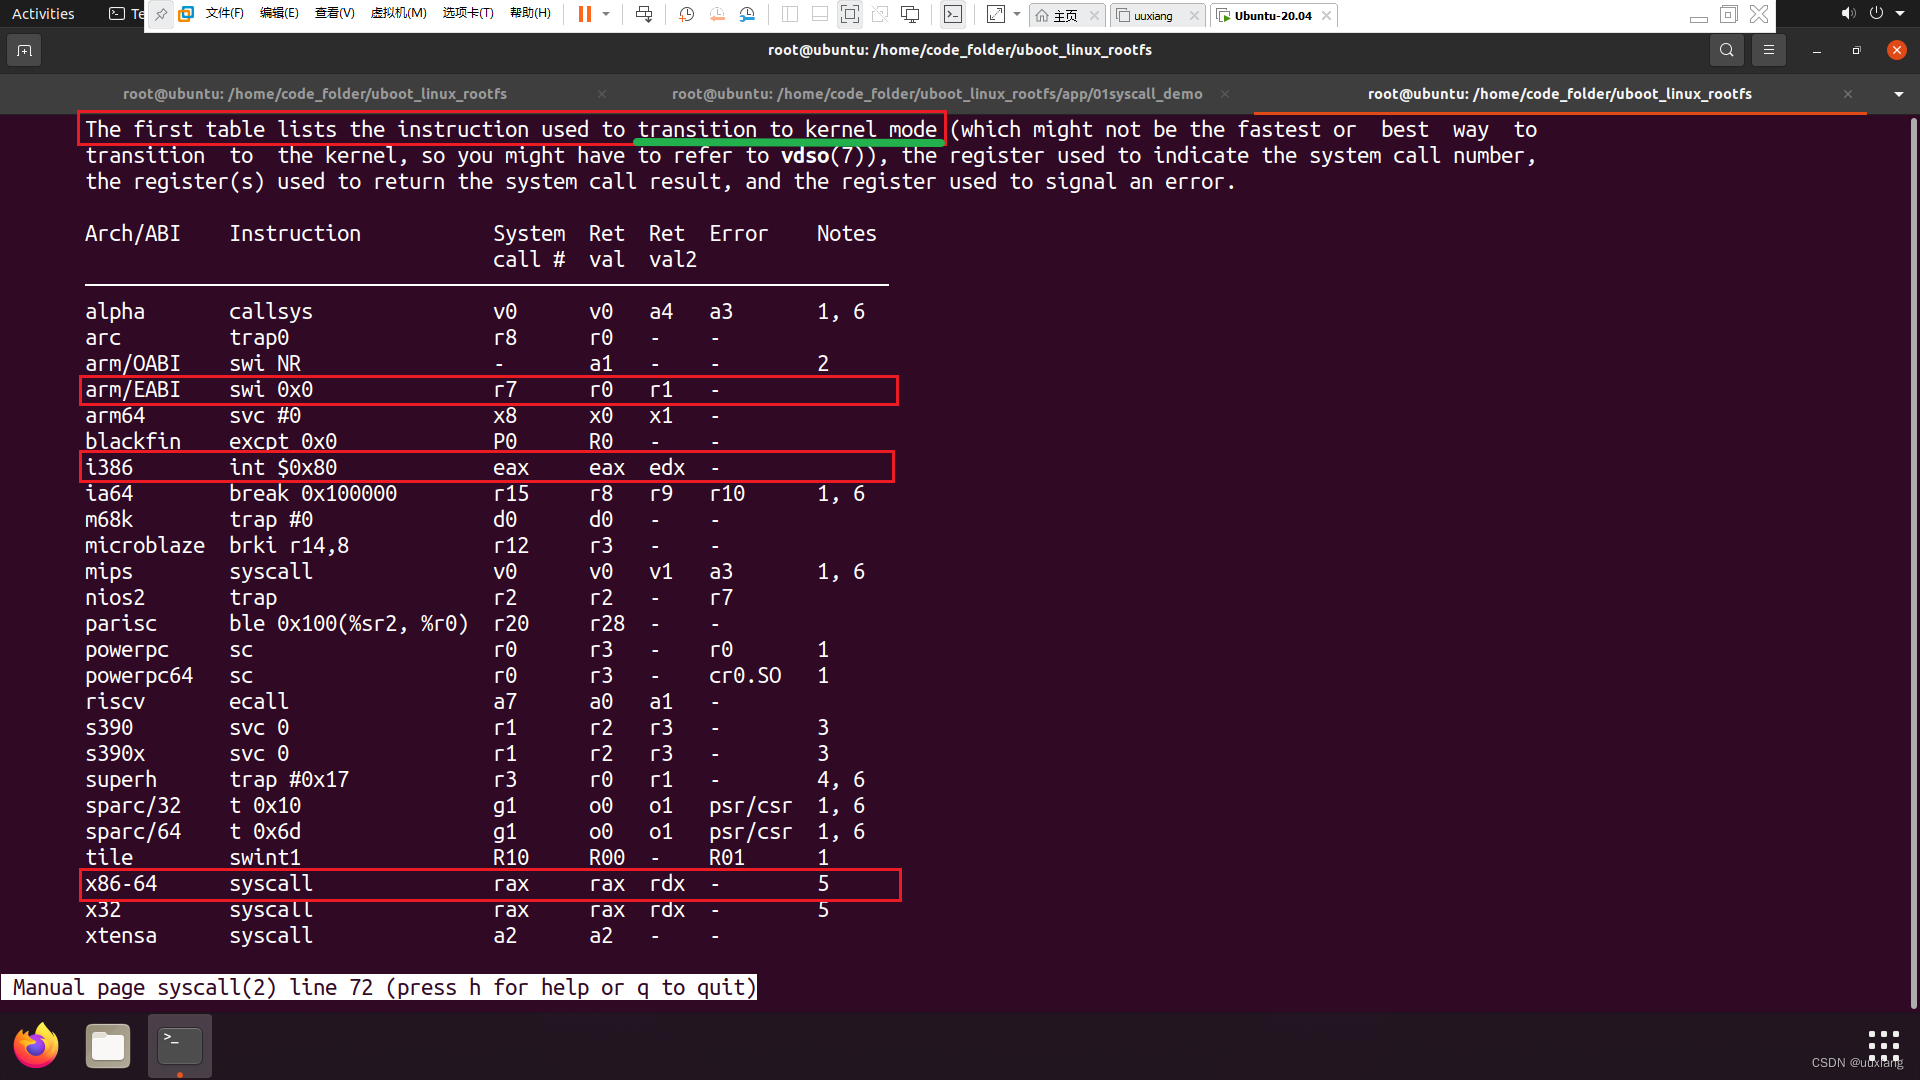1920x1080 pixels.
Task: Close the uuxiang VM tab
Action: pyautogui.click(x=1194, y=15)
